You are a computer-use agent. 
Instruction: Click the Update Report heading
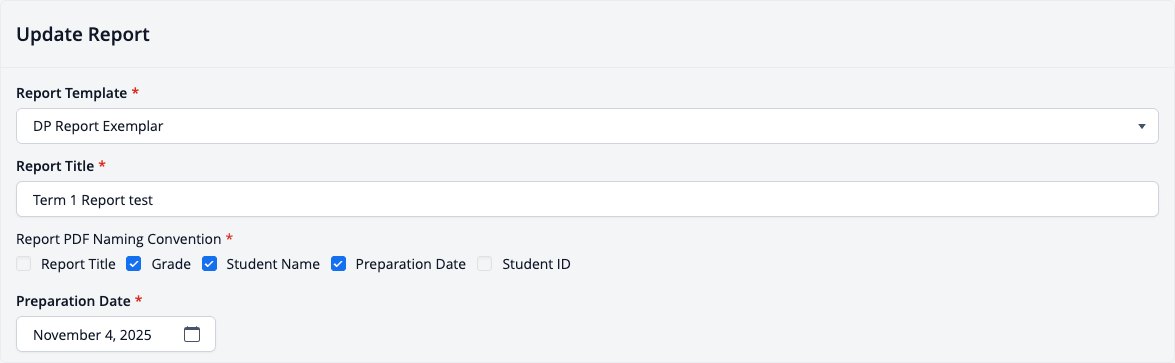pos(82,34)
